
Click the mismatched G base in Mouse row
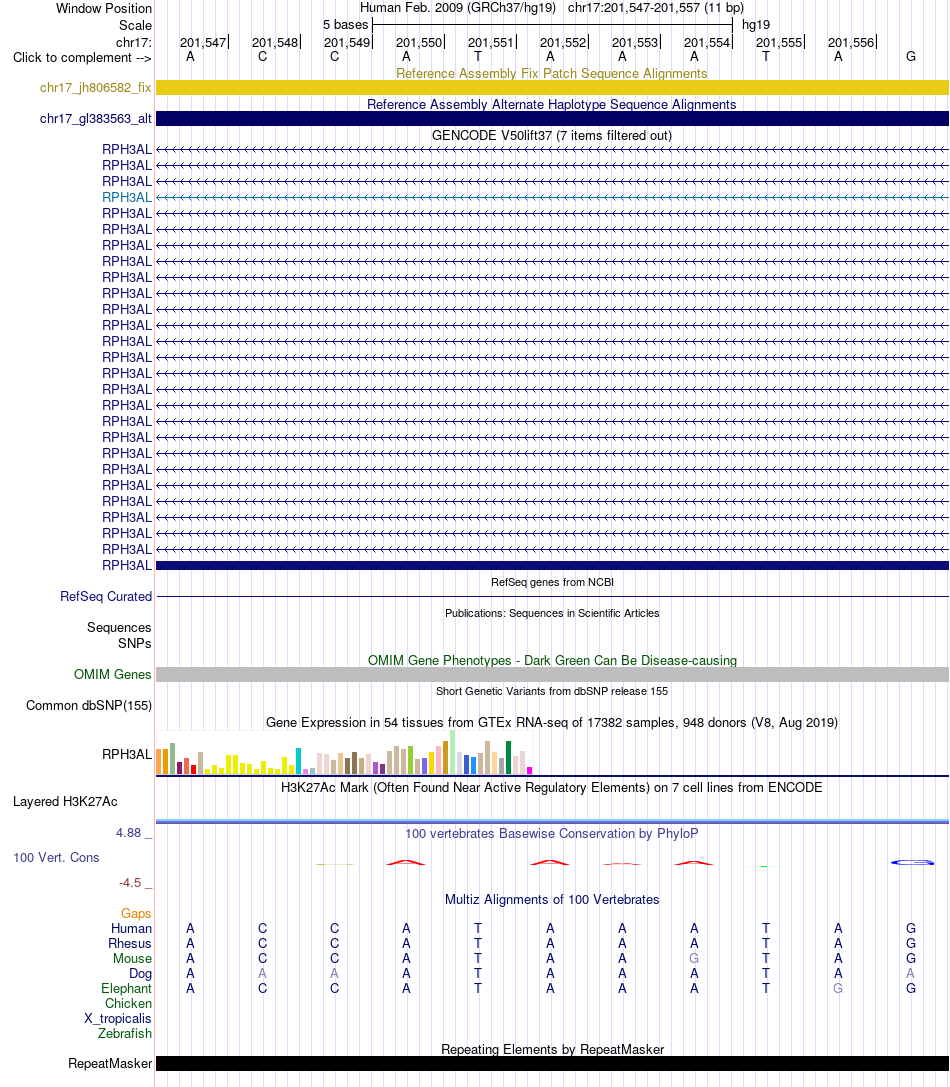click(694, 959)
